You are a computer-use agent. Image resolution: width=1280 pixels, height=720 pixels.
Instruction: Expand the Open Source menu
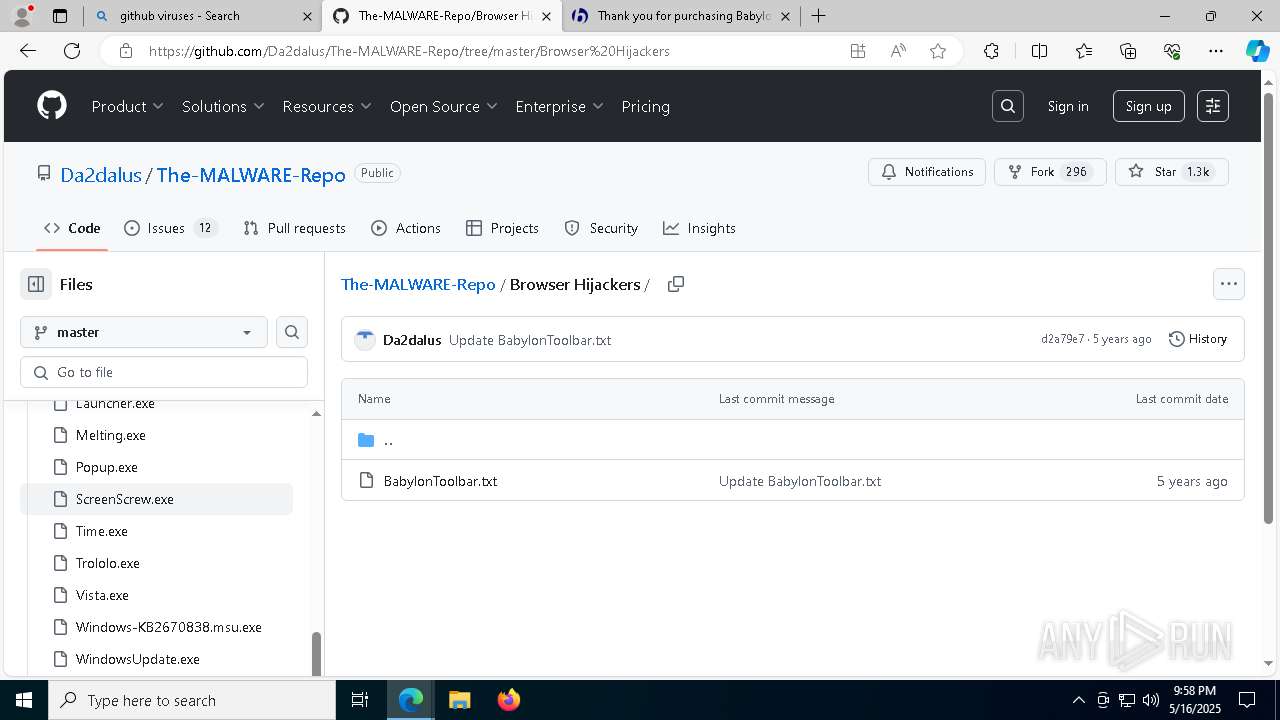pyautogui.click(x=444, y=106)
